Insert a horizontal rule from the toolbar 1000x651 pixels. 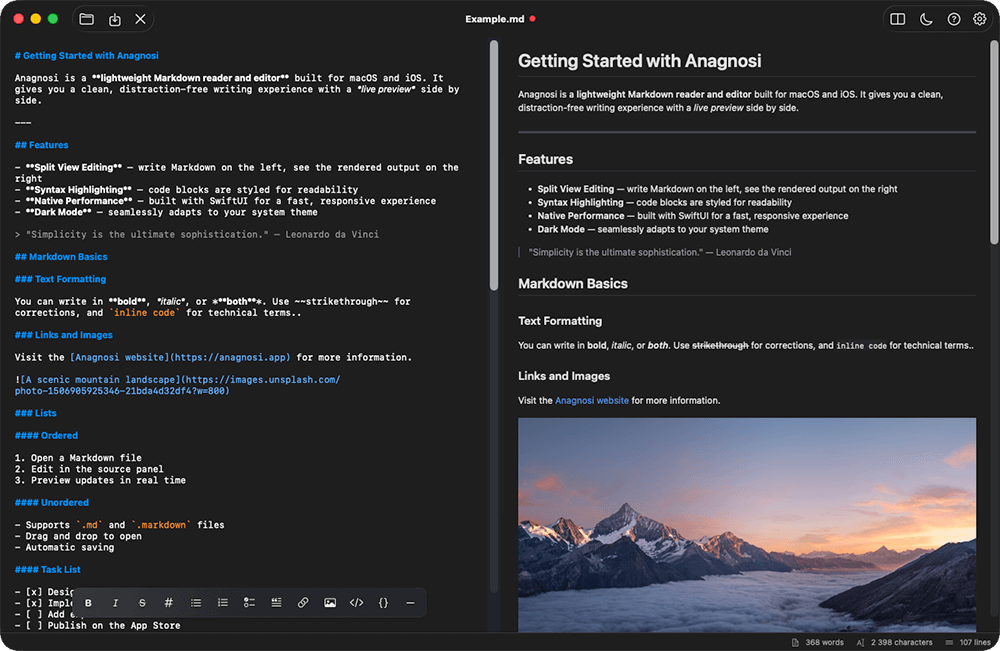(x=410, y=602)
